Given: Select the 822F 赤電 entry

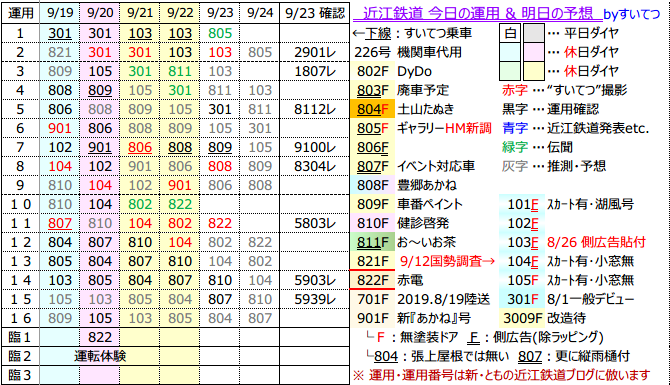Looking at the screenshot, I should 390,280.
